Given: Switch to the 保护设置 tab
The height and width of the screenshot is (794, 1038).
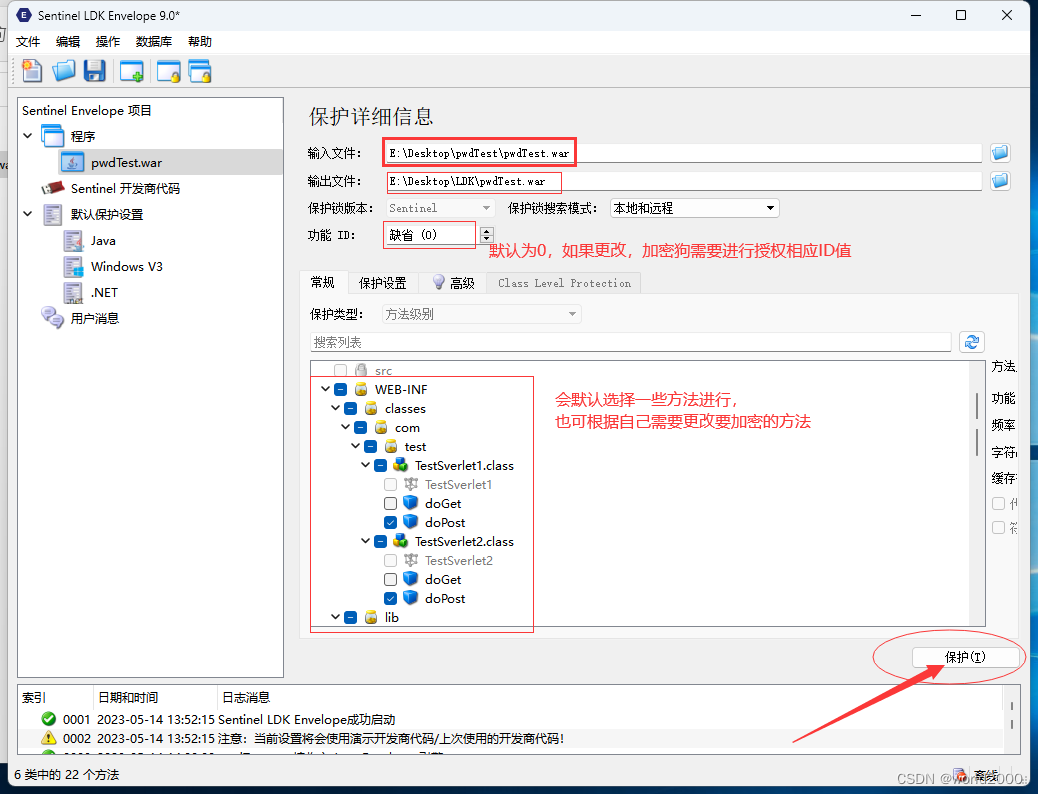Looking at the screenshot, I should click(383, 283).
